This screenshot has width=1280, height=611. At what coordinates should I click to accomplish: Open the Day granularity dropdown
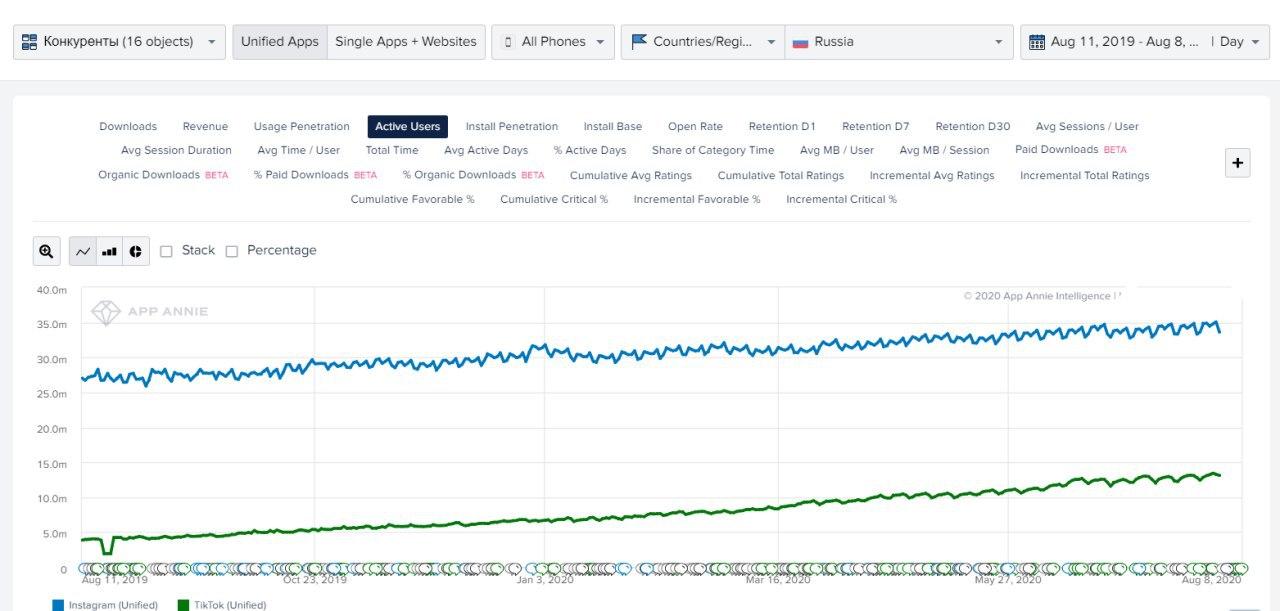tap(1239, 42)
